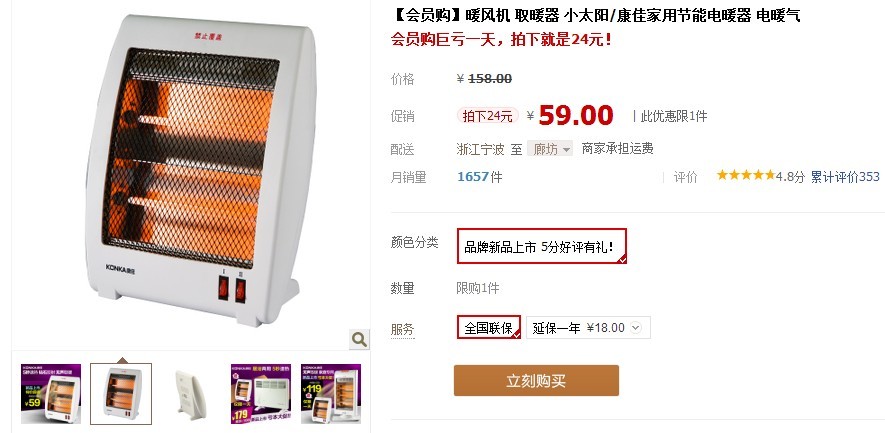Open 累计评价 reviews link
Viewport: 885px width, 433px height.
845,177
